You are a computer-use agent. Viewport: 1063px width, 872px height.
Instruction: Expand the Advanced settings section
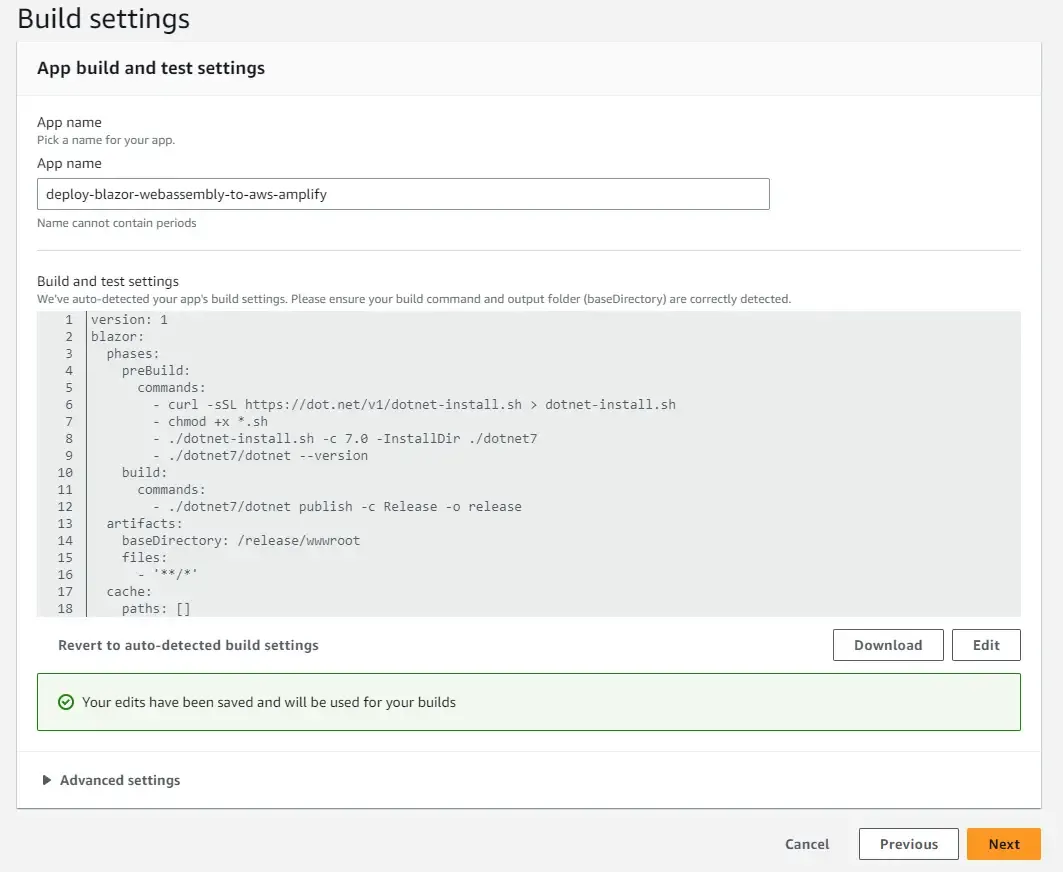(113, 780)
